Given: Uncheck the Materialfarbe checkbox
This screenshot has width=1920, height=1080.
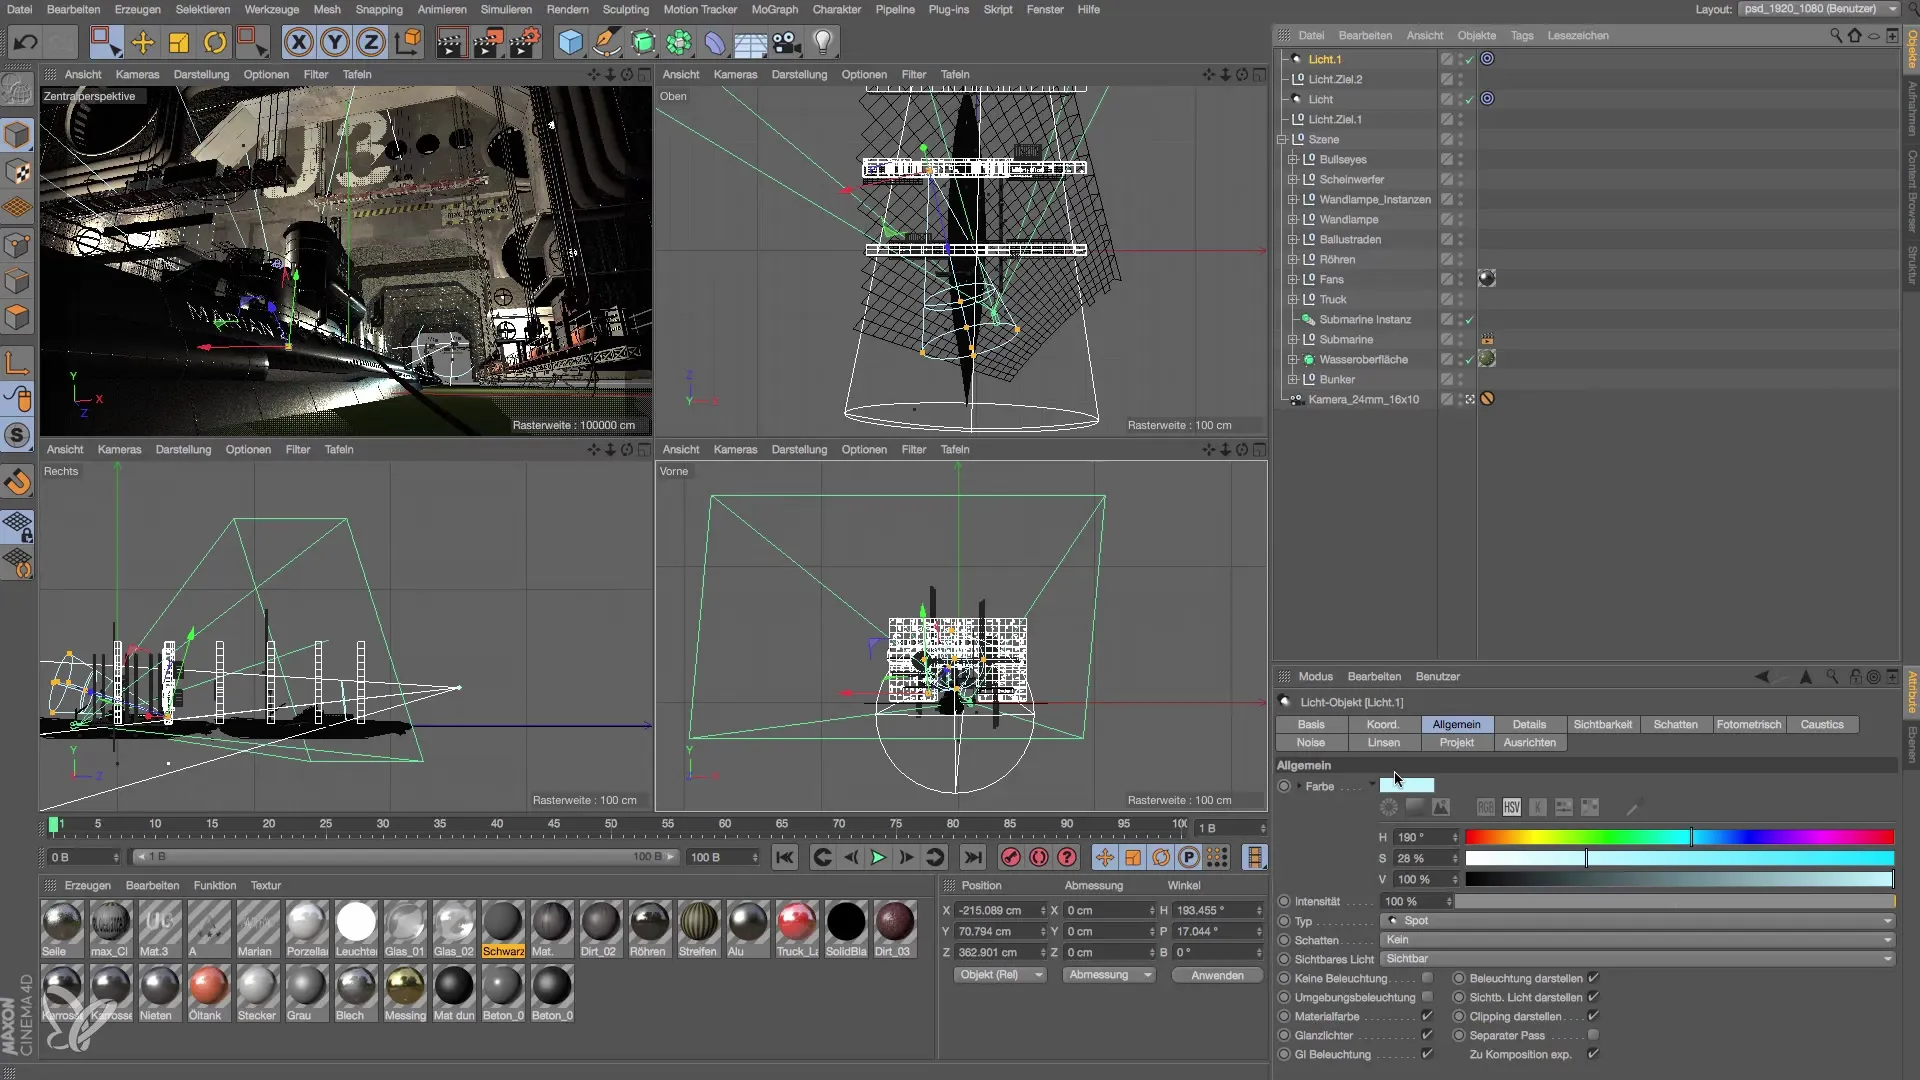Looking at the screenshot, I should click(x=1427, y=1016).
